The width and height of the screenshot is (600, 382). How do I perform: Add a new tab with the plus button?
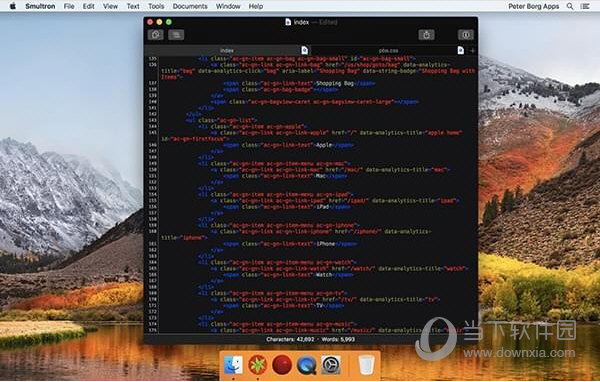(x=472, y=51)
